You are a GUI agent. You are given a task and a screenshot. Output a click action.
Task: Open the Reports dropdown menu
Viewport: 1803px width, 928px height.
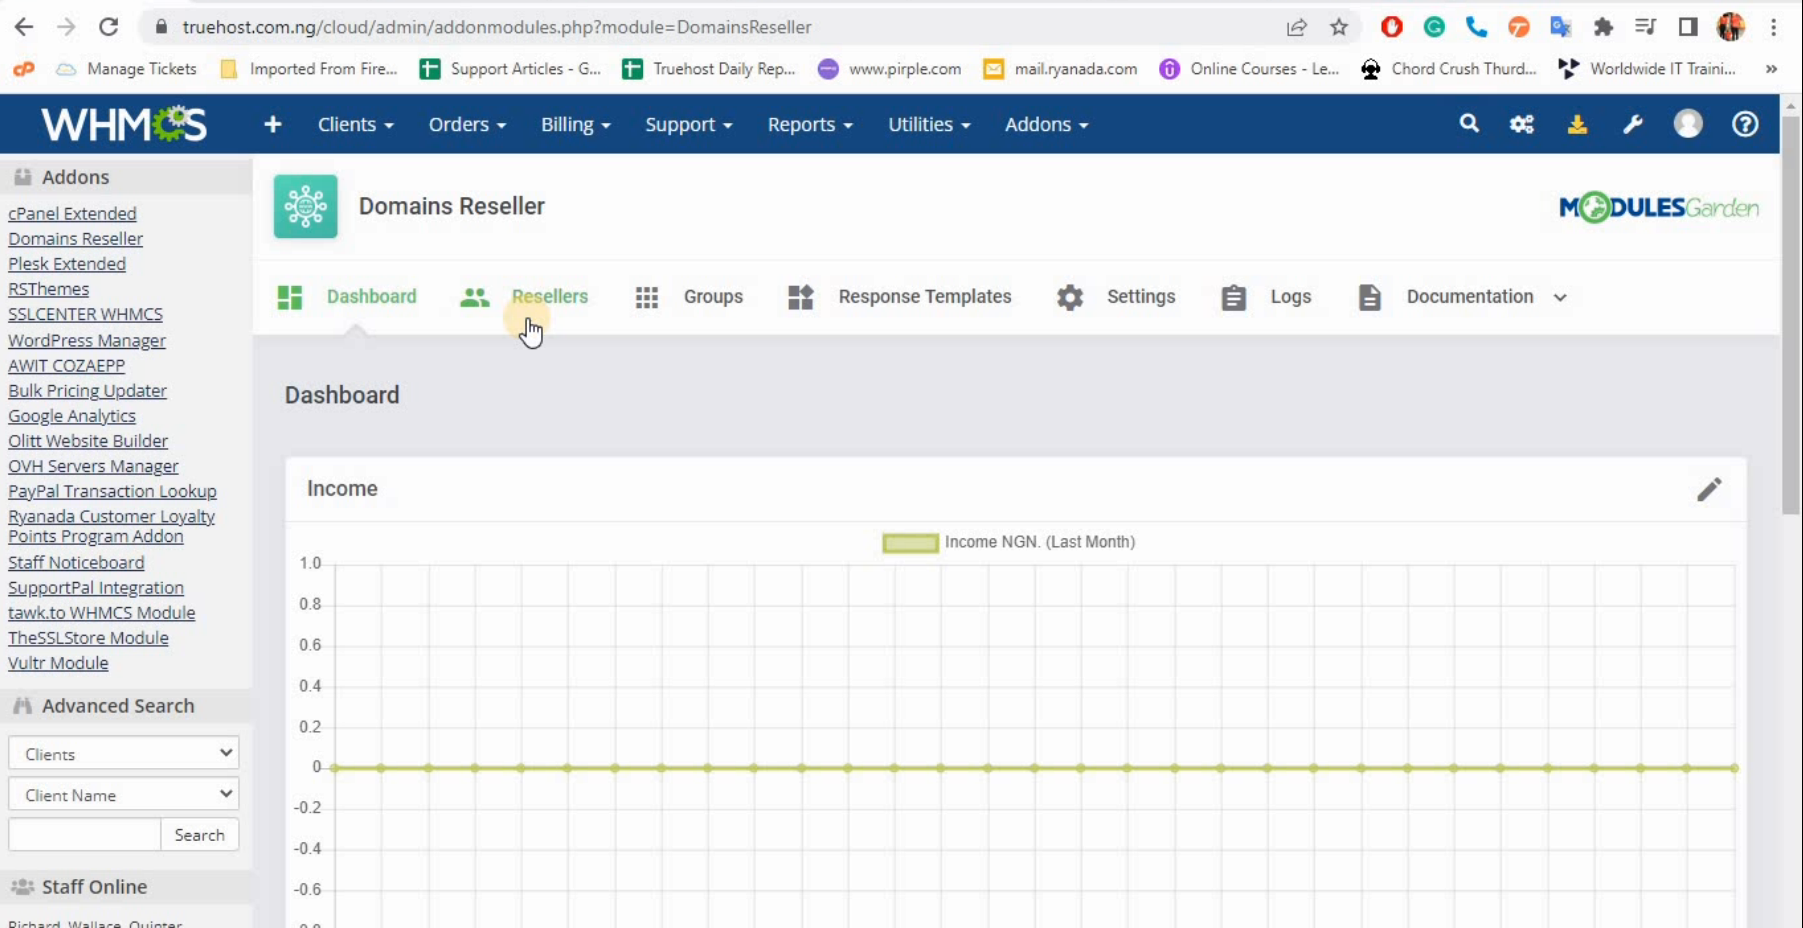coord(810,124)
